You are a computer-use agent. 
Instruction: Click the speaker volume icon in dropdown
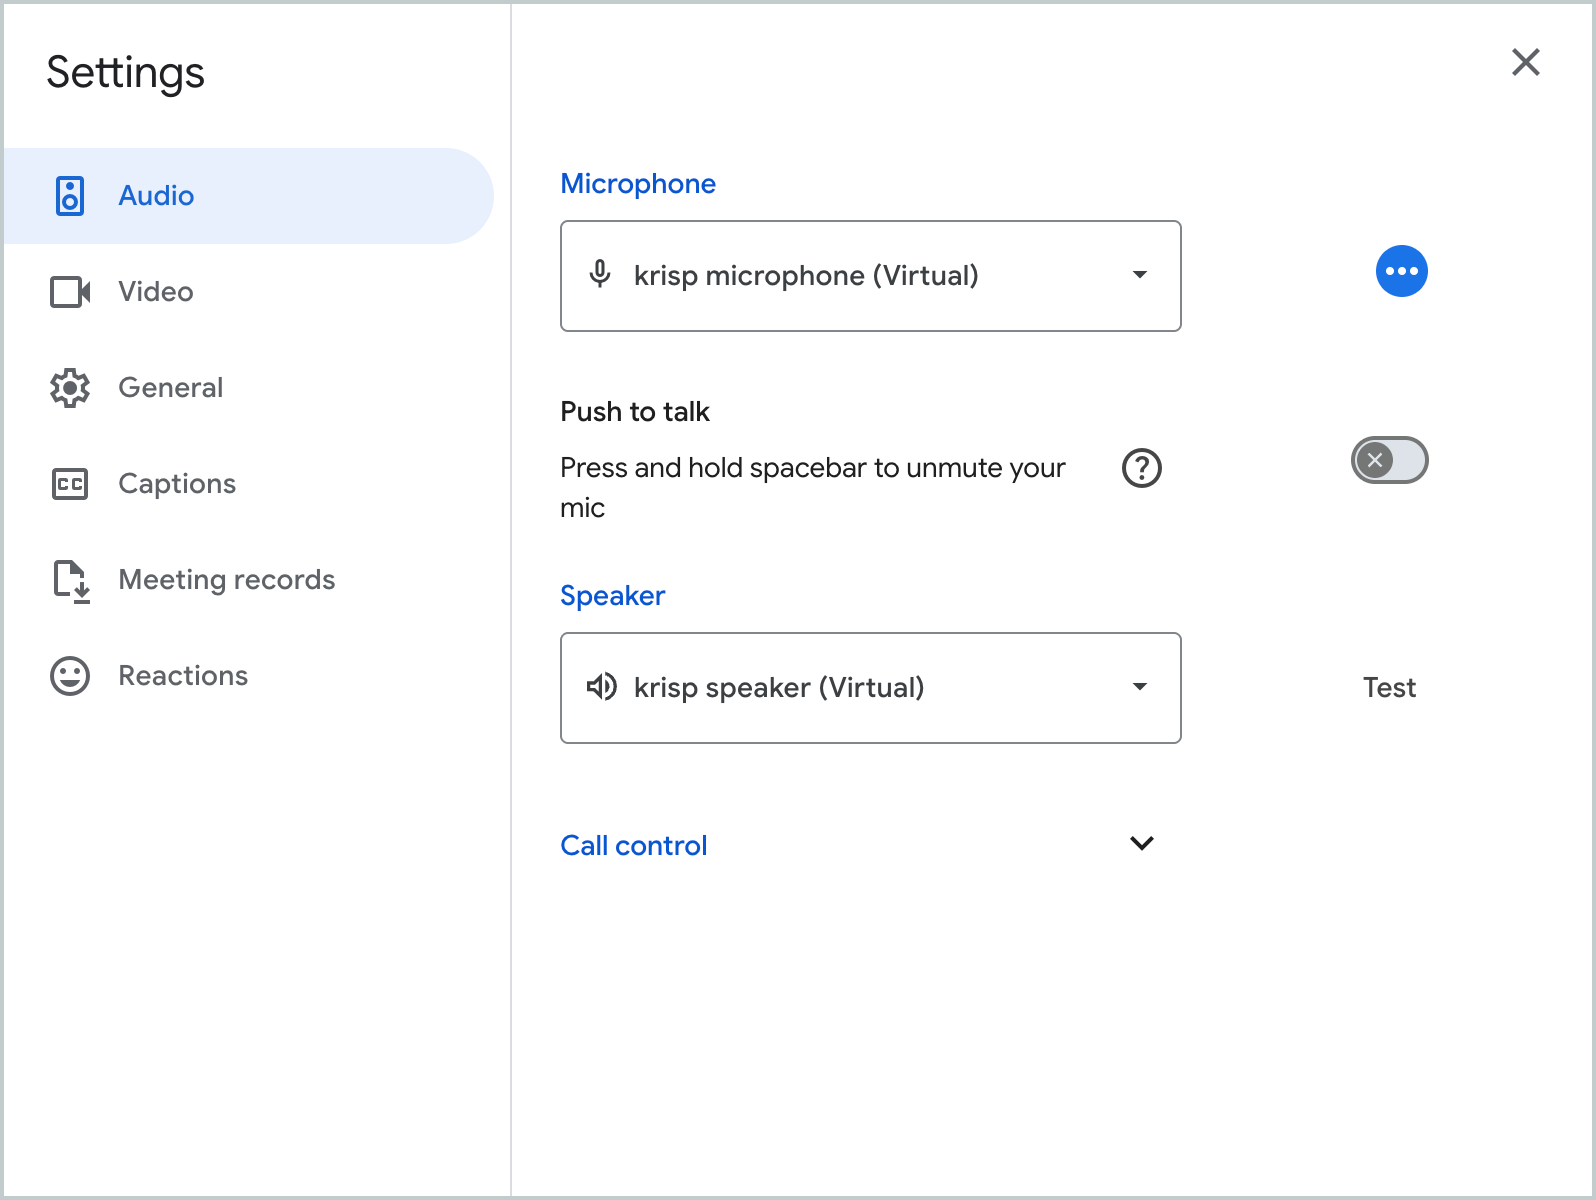point(601,687)
